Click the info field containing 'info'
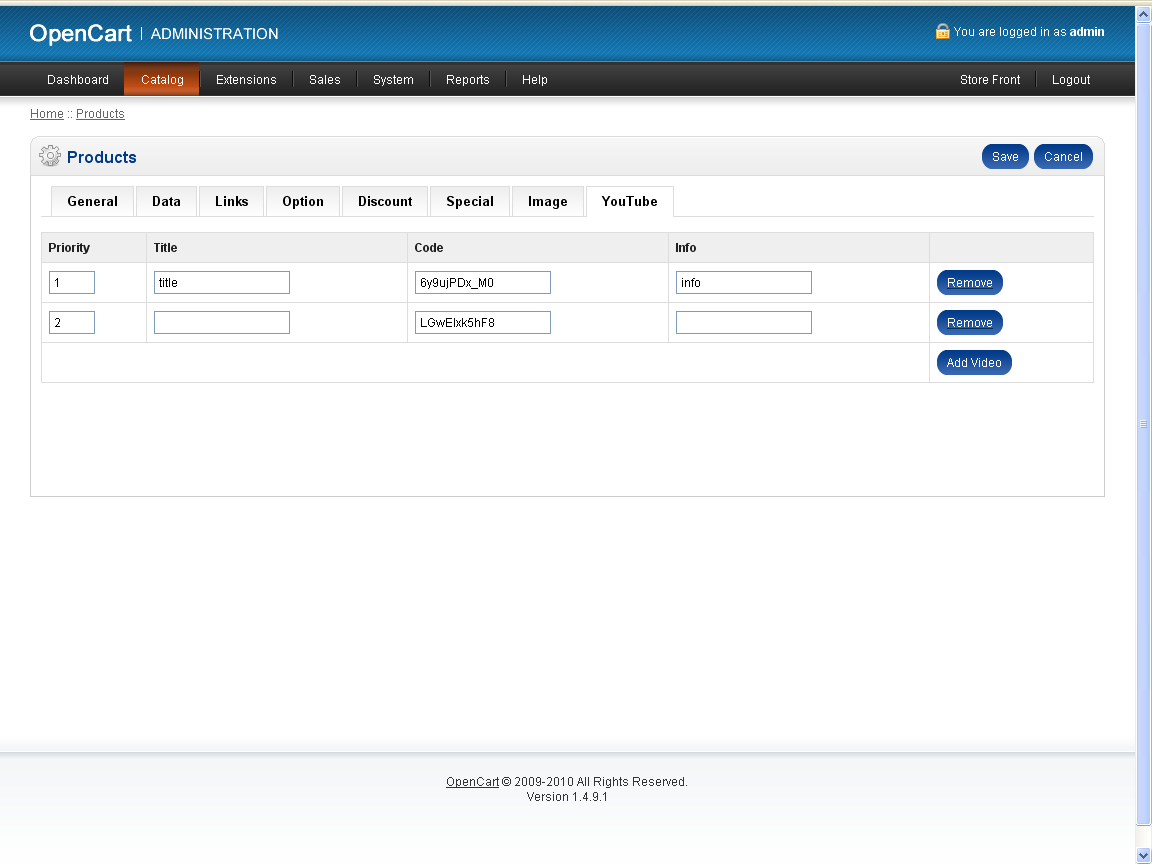 [744, 283]
